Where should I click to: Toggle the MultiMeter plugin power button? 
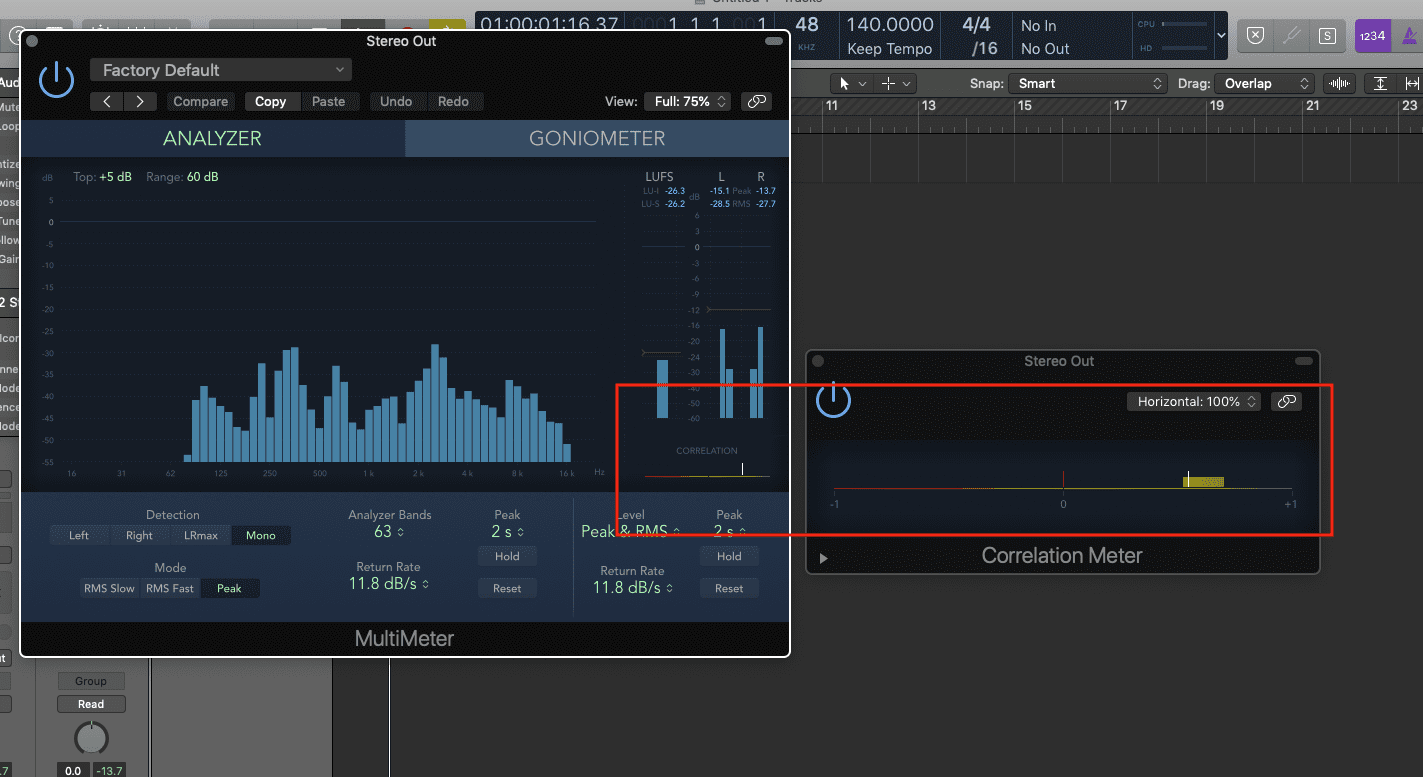[x=56, y=79]
